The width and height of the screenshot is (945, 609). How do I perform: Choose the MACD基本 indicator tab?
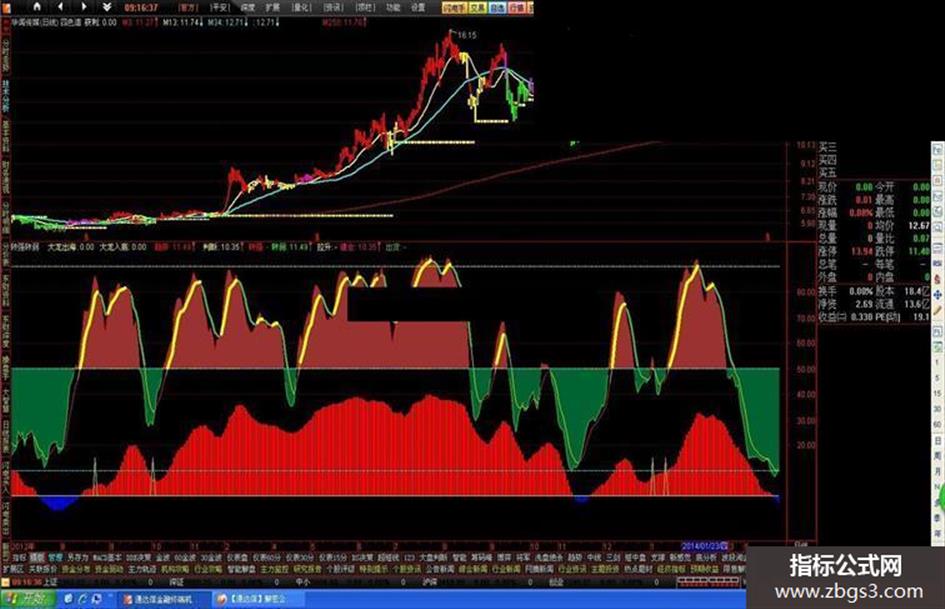tap(107, 558)
